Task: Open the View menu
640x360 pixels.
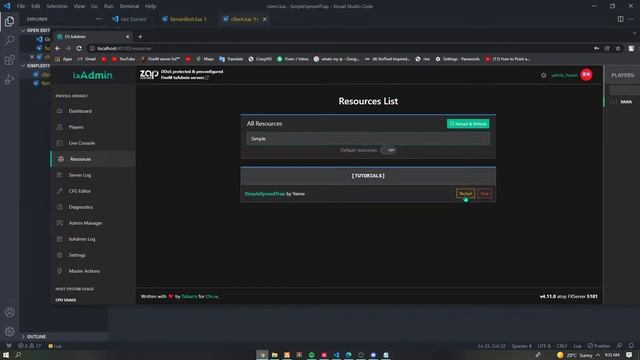Action: point(79,6)
